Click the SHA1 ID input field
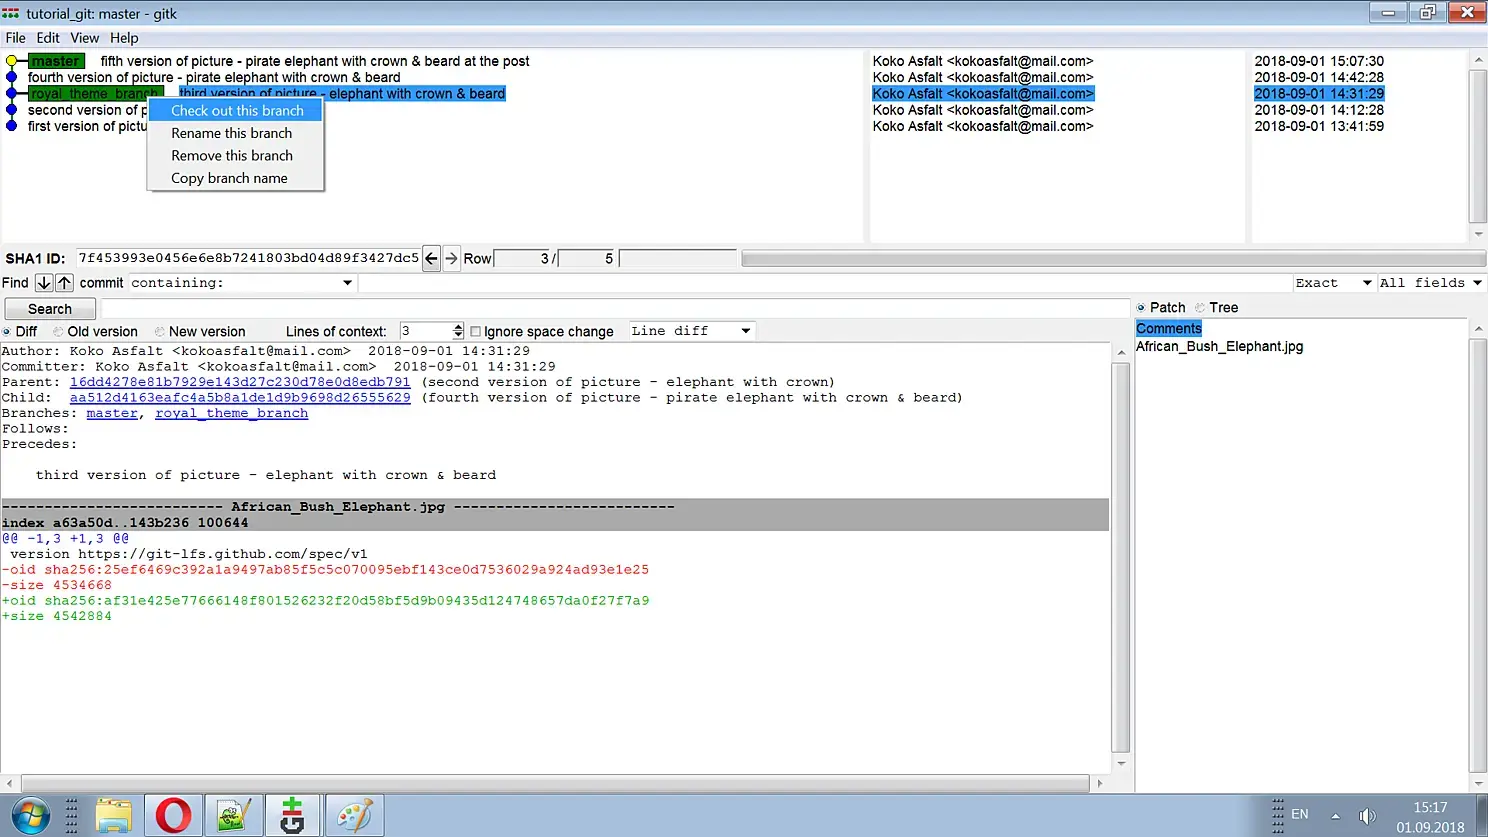Viewport: 1488px width, 837px height. point(248,258)
